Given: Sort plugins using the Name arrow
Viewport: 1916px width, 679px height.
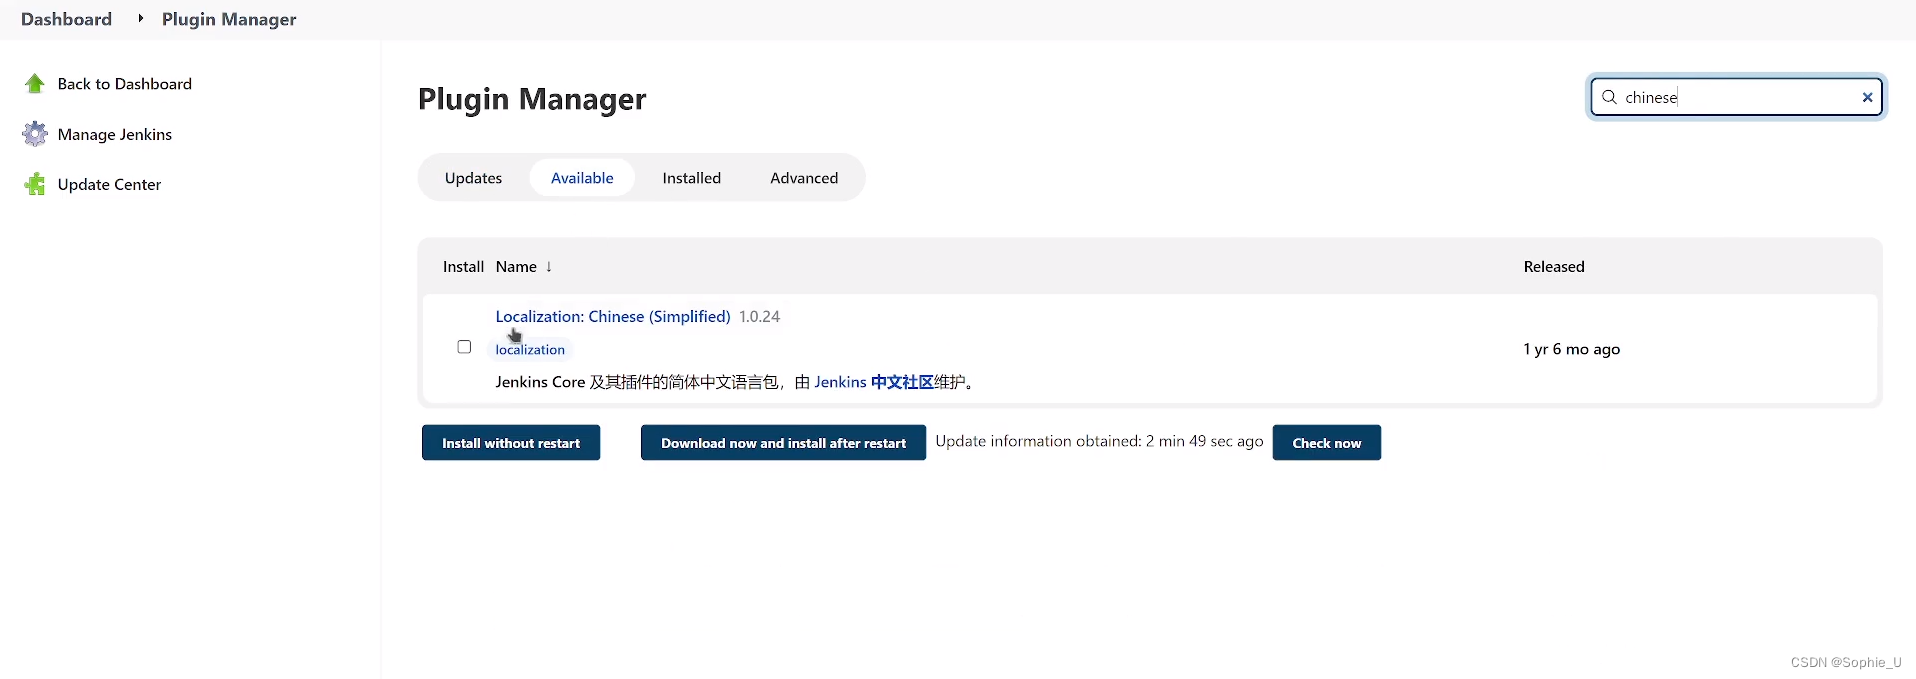Looking at the screenshot, I should tap(548, 266).
